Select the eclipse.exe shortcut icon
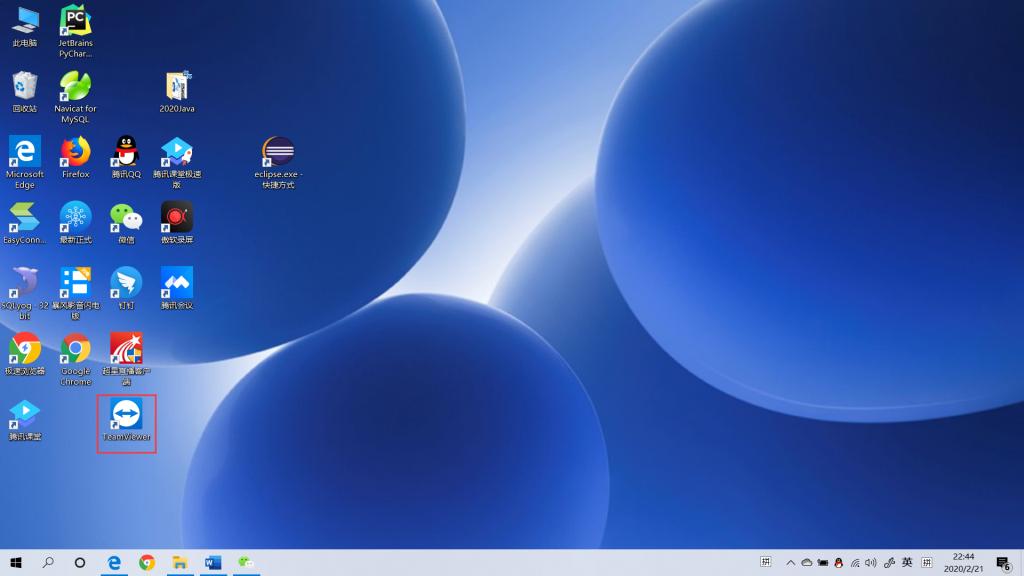 point(278,153)
